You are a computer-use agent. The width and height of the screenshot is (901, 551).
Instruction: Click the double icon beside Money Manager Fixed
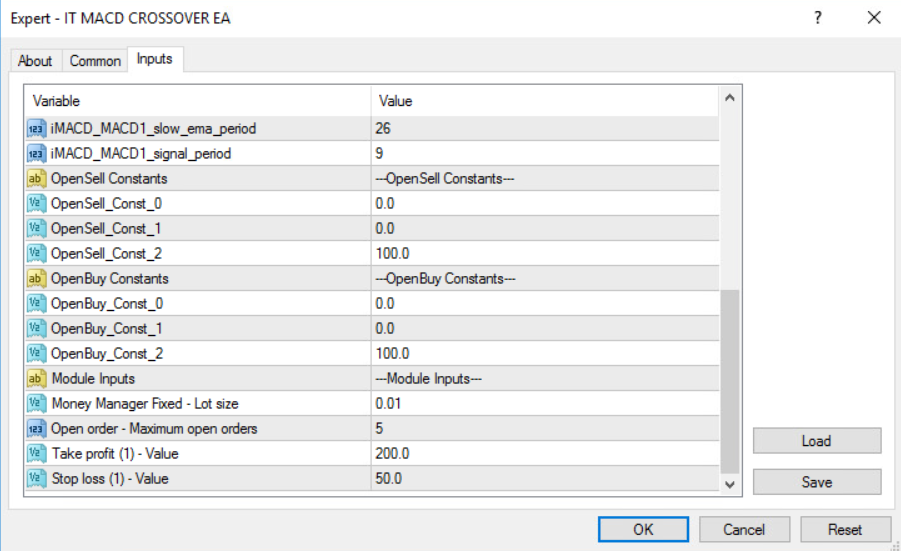[x=36, y=404]
